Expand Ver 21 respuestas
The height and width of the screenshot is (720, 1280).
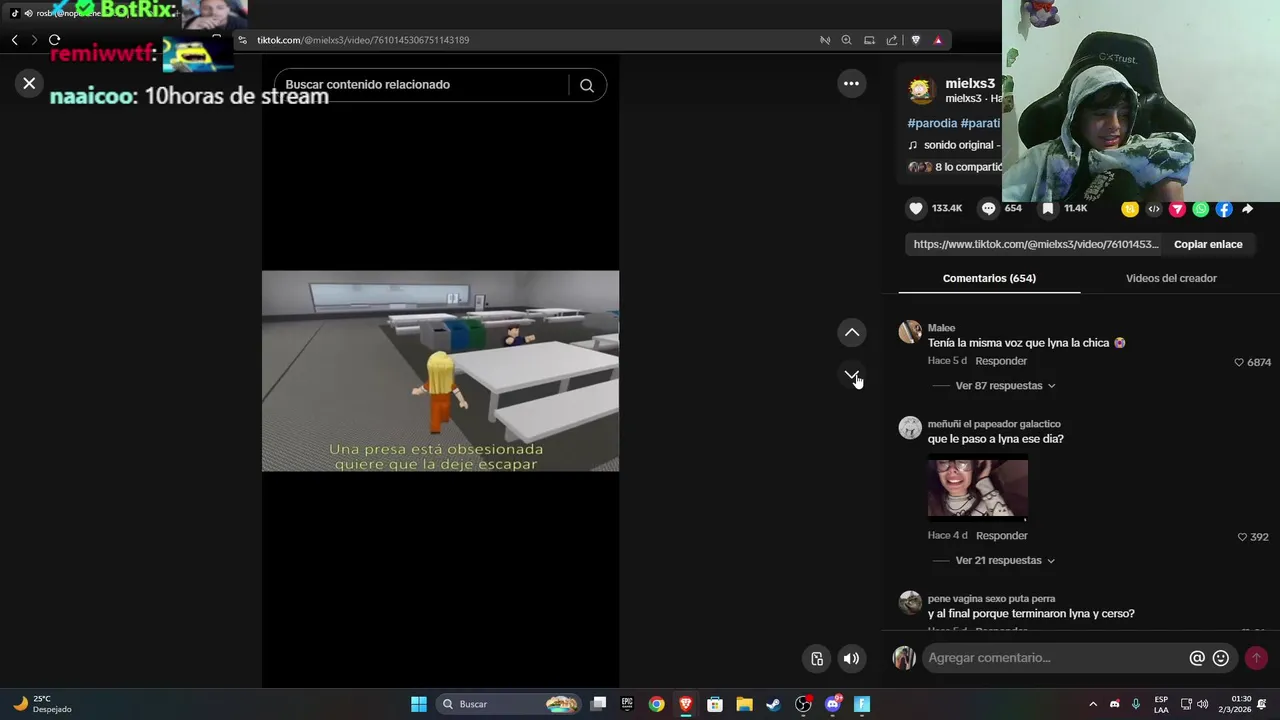coord(1005,561)
